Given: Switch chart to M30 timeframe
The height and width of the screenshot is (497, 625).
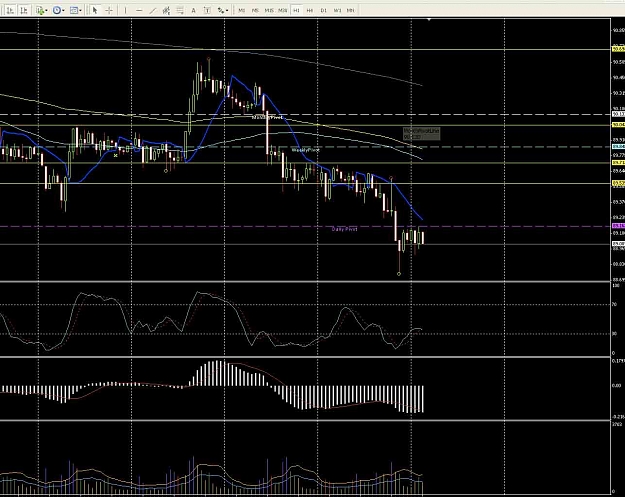Looking at the screenshot, I should 283,10.
